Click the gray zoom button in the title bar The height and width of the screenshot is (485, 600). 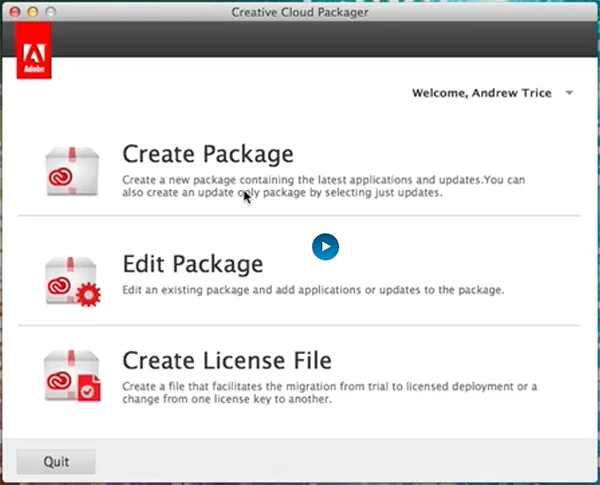[51, 12]
